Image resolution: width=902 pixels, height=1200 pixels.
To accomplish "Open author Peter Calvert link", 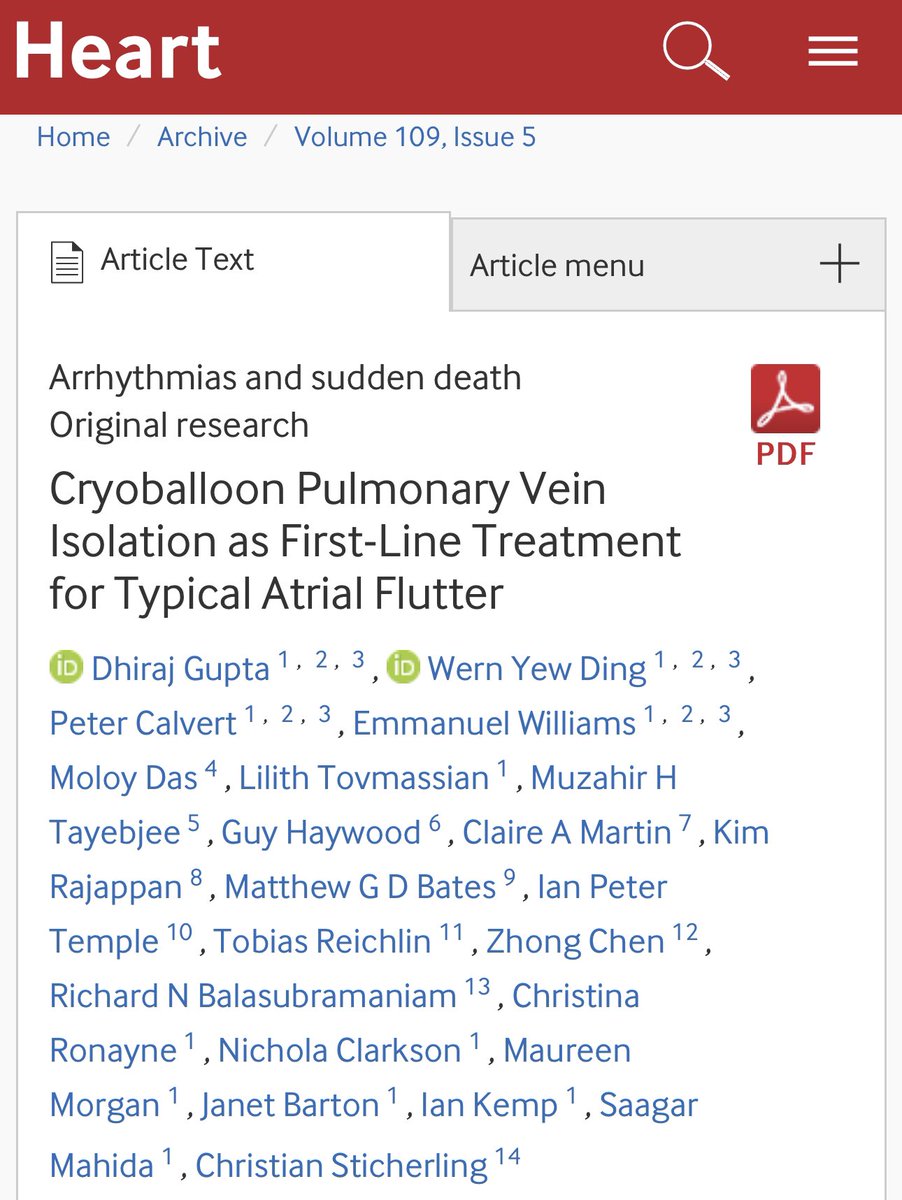I will [x=143, y=723].
